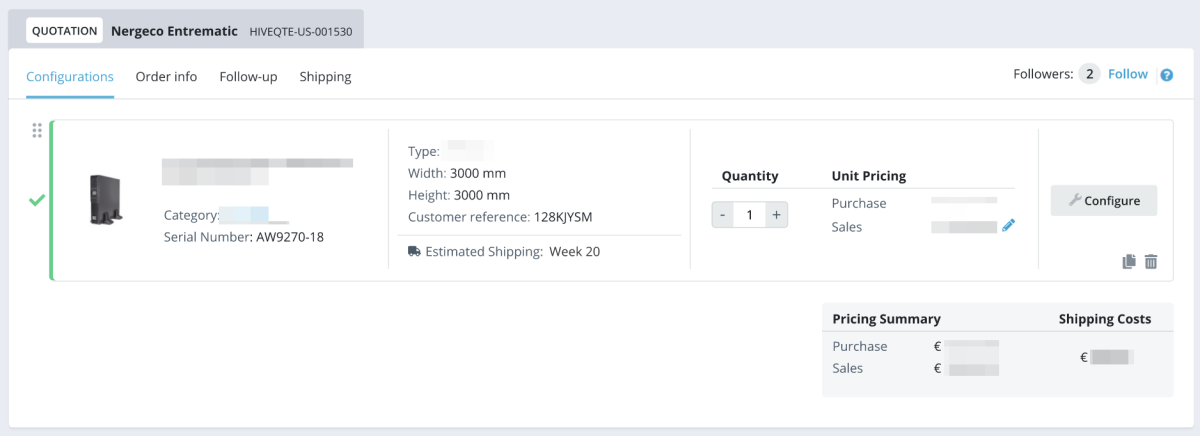Click the HIVEQTE-US-001530 quotation number
The width and height of the screenshot is (1200, 436).
point(300,31)
